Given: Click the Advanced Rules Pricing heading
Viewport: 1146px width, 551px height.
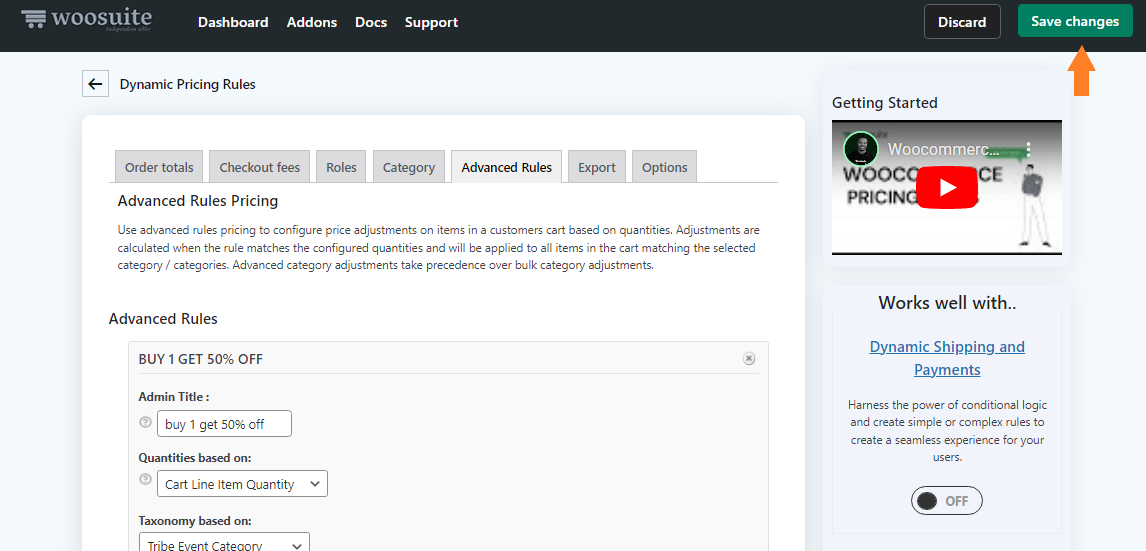Looking at the screenshot, I should [x=198, y=200].
